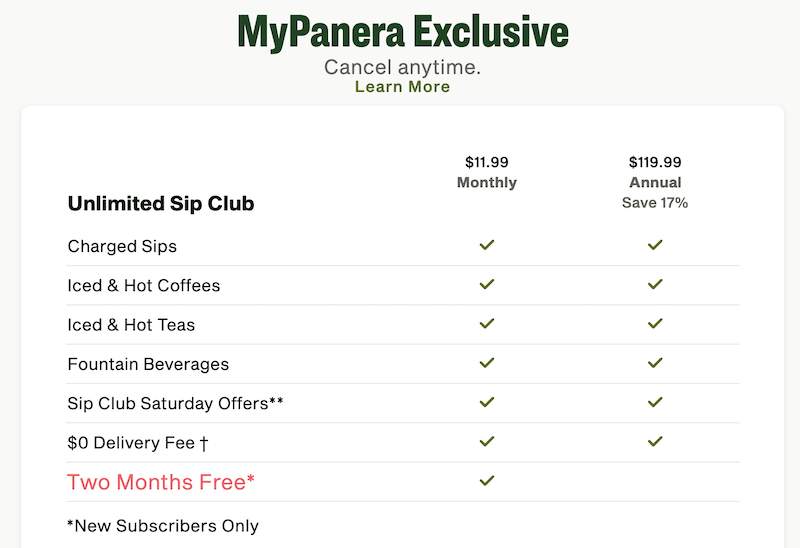Click Annual checkmark for Fountain Beverages

click(x=655, y=363)
